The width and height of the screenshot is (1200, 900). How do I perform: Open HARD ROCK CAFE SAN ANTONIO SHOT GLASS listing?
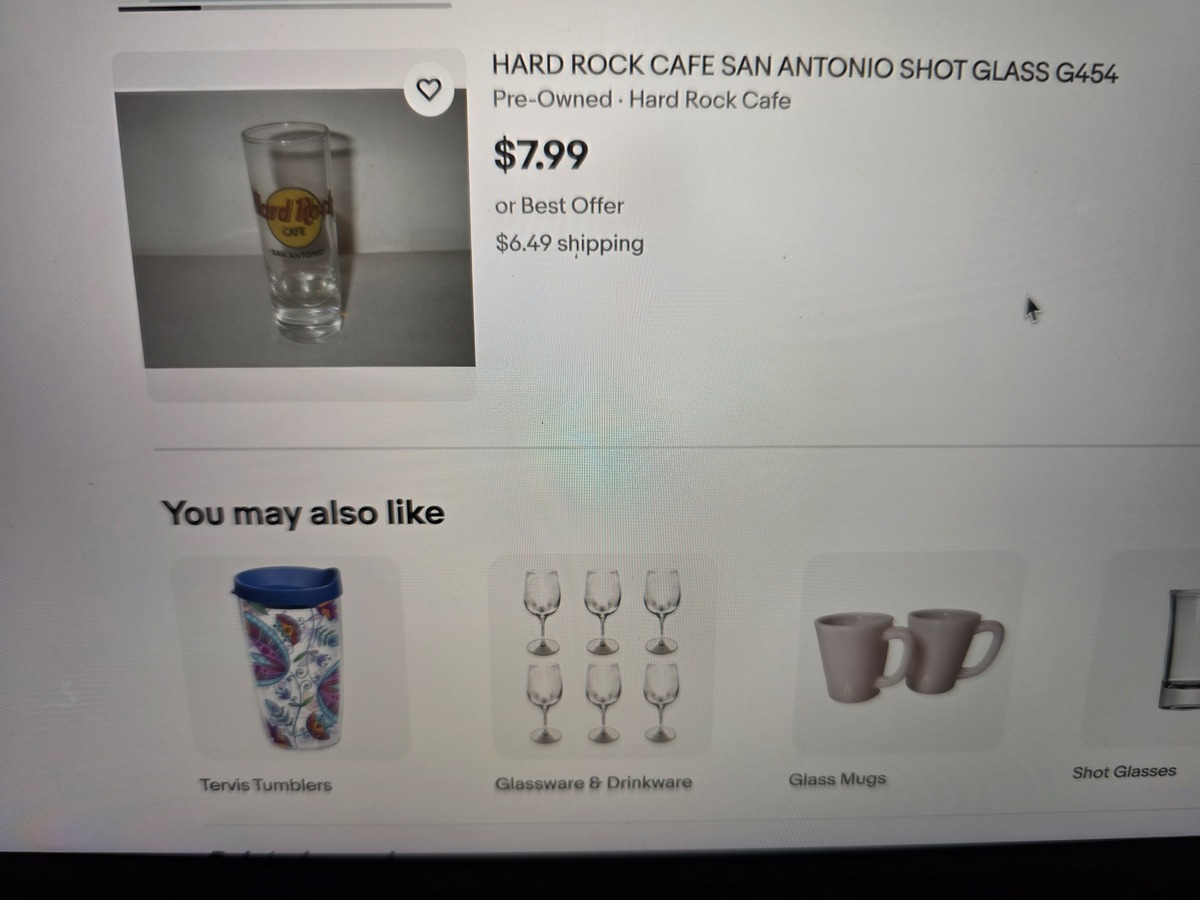click(x=805, y=70)
